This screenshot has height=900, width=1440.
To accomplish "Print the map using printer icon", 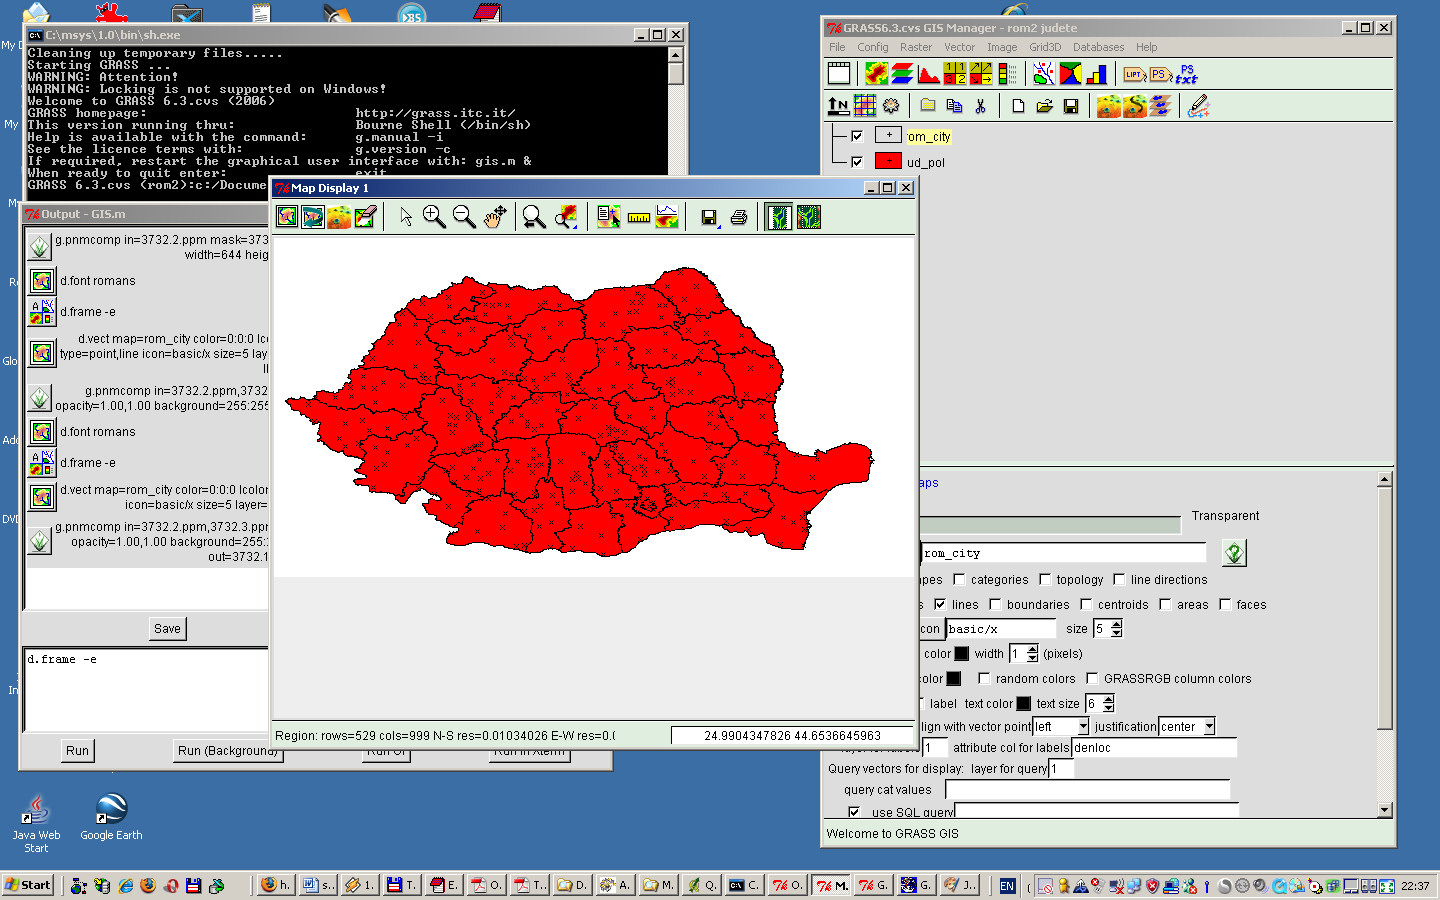I will coord(739,217).
